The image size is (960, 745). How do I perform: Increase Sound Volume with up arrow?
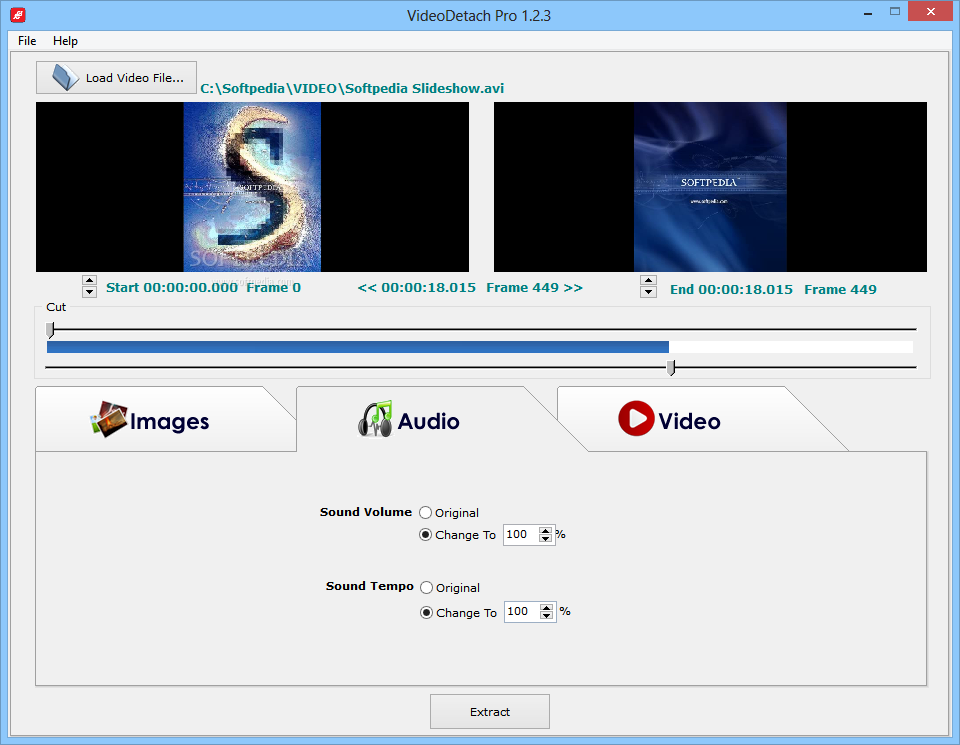pyautogui.click(x=546, y=531)
